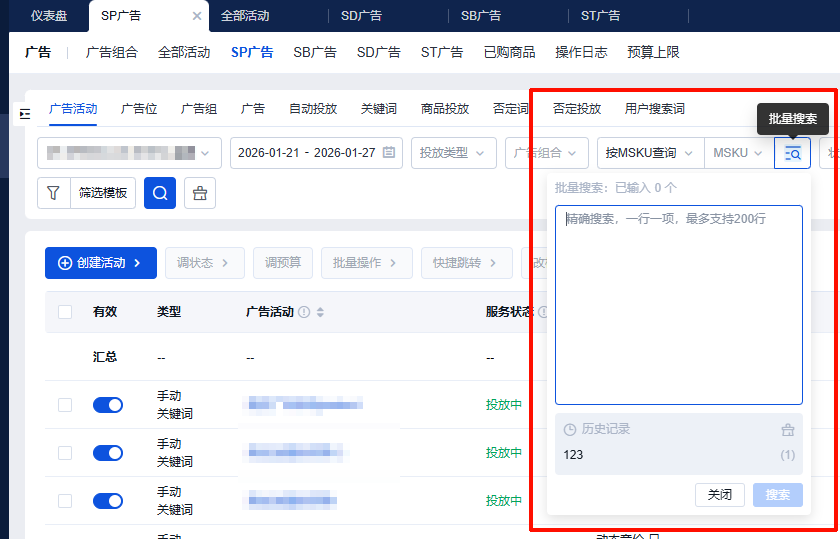Image resolution: width=840 pixels, height=539 pixels.
Task: Click the funnel filter icon beside 筛选模板
Action: tap(54, 193)
